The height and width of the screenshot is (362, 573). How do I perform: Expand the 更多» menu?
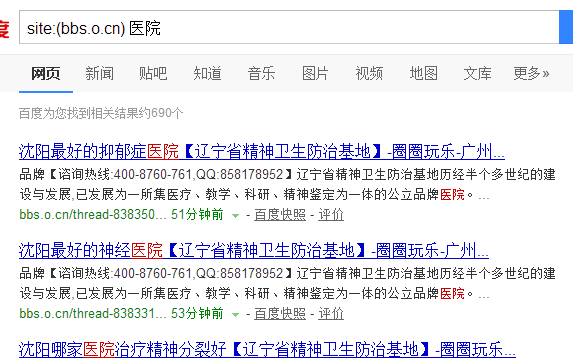(531, 73)
